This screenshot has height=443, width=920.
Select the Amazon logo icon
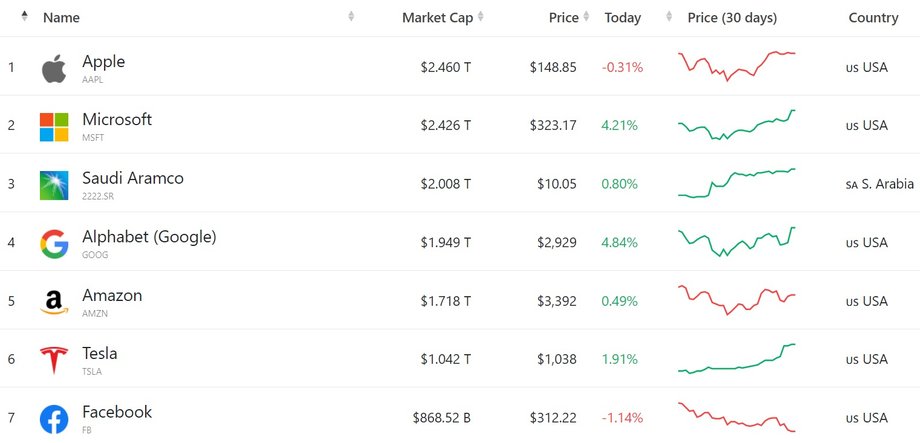point(54,302)
